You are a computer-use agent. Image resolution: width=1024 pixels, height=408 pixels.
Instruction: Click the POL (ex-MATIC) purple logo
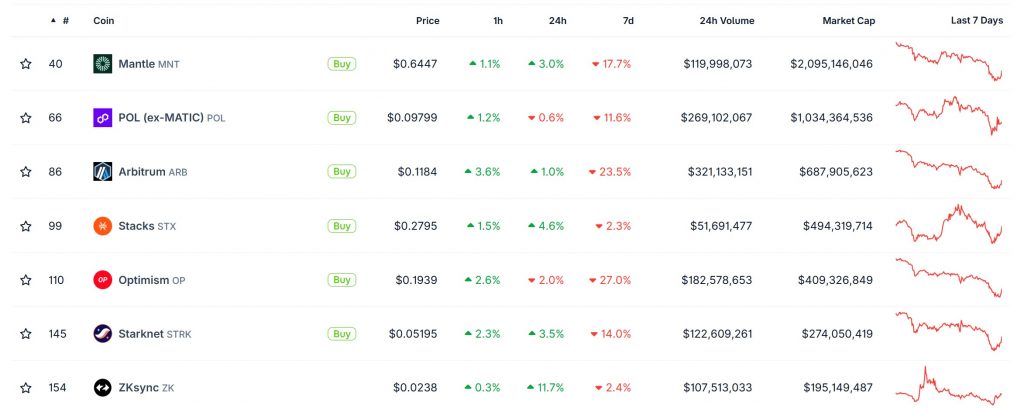[101, 118]
